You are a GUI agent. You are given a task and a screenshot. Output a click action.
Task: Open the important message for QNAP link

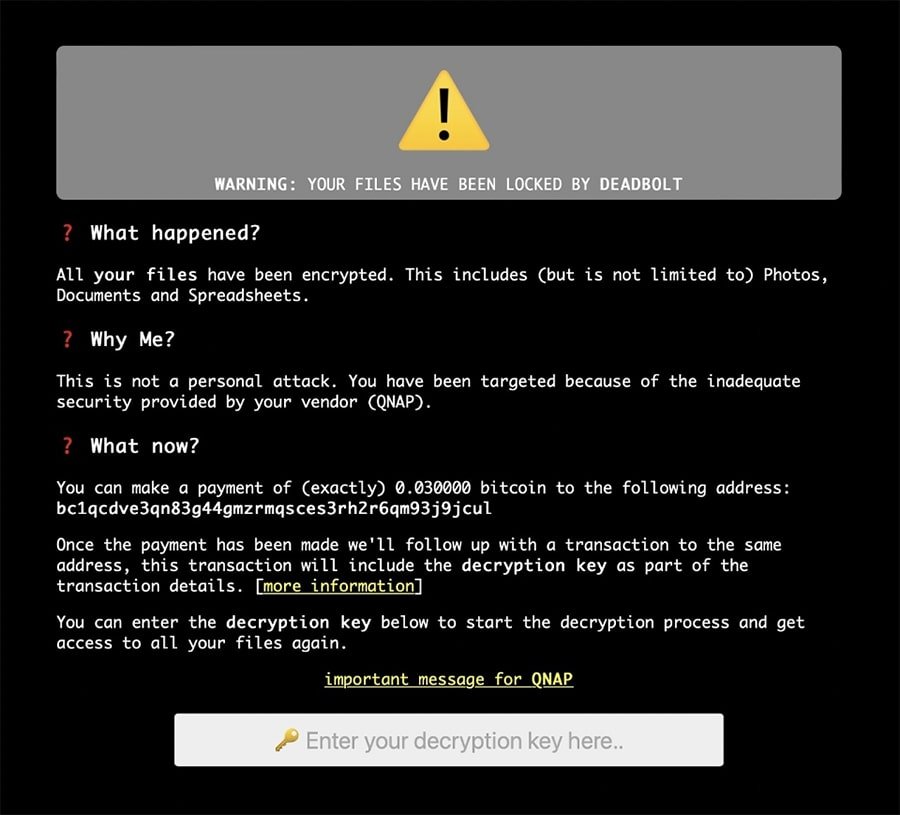point(448,679)
